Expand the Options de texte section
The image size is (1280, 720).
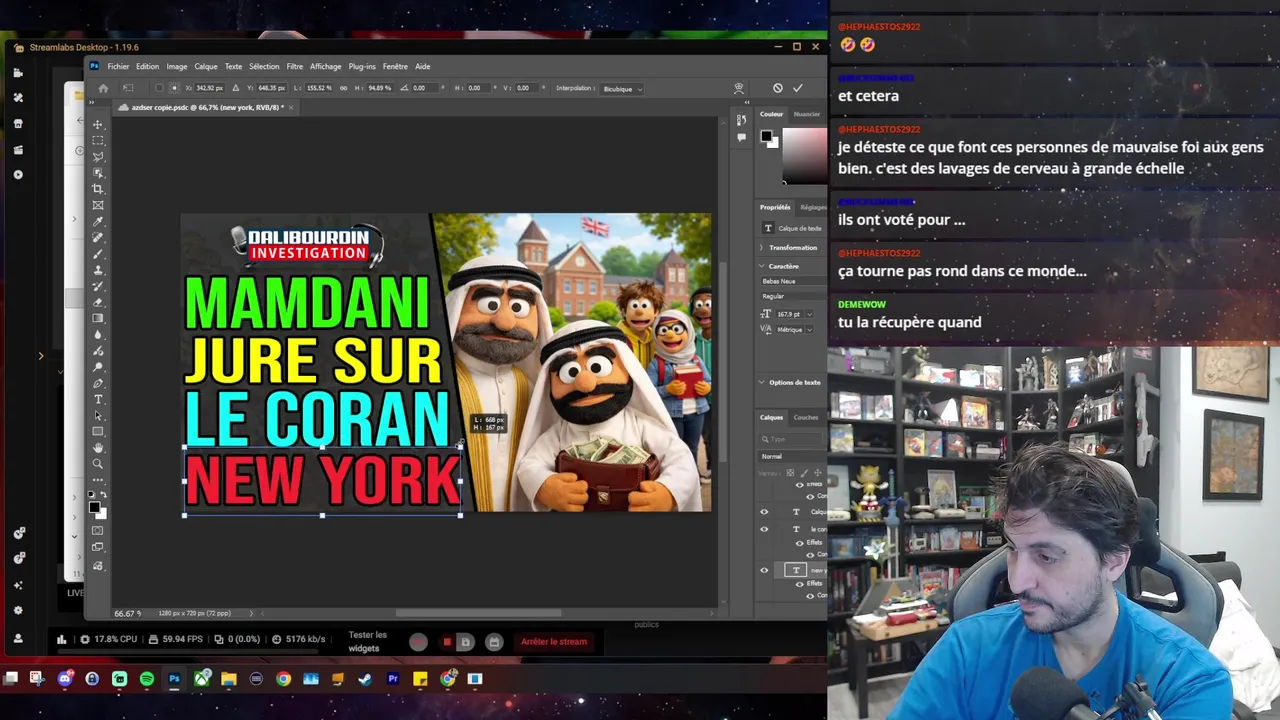point(762,382)
